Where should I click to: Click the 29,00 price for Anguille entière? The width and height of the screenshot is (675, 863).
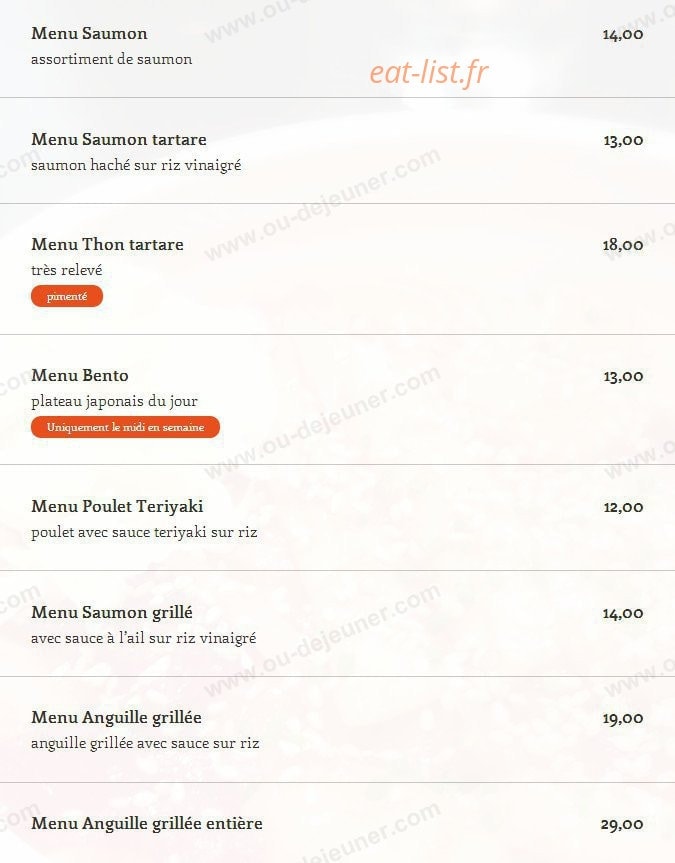pos(622,824)
